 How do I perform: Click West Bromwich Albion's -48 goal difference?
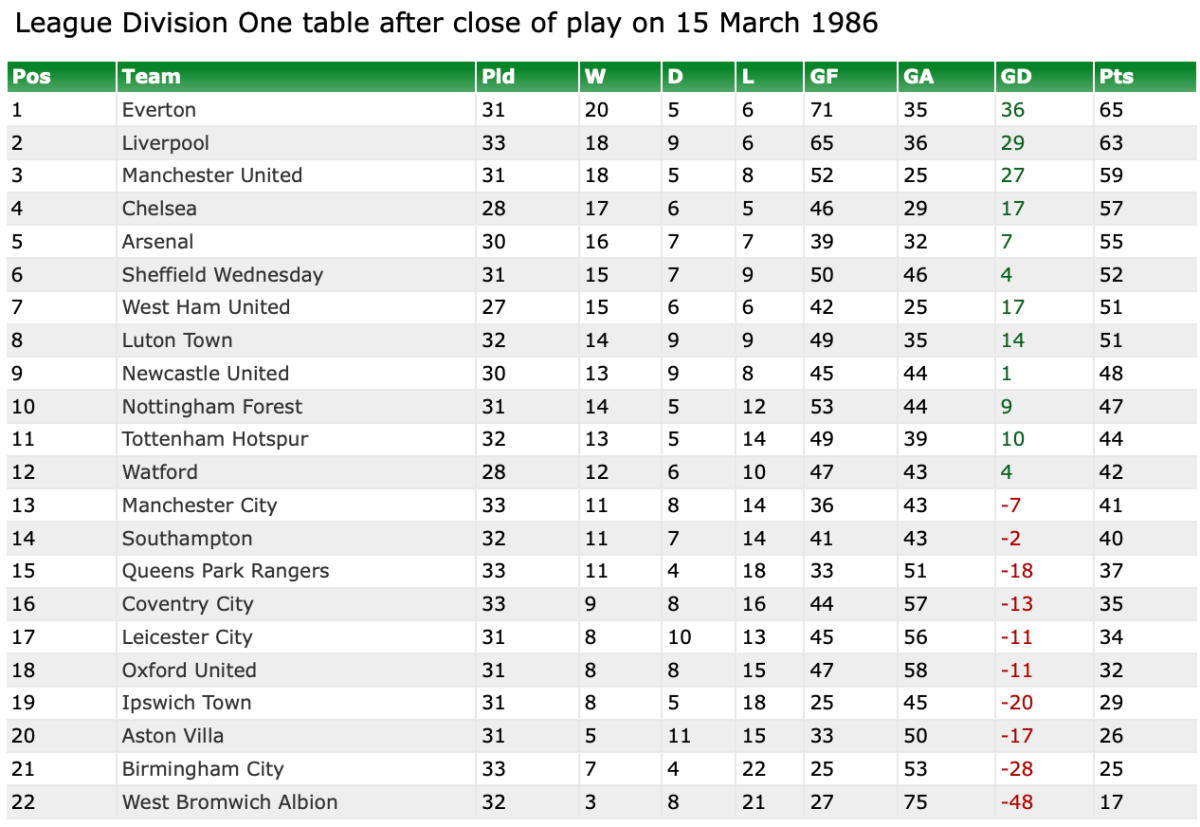1016,802
